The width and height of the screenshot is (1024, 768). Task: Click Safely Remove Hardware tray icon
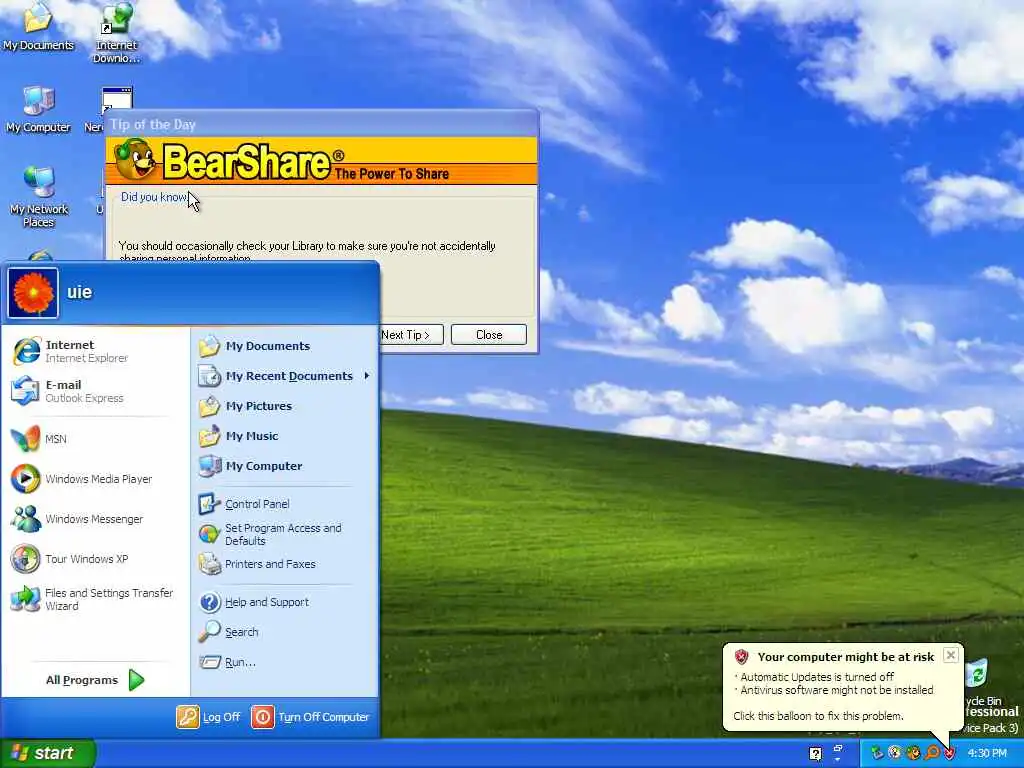pyautogui.click(x=877, y=754)
